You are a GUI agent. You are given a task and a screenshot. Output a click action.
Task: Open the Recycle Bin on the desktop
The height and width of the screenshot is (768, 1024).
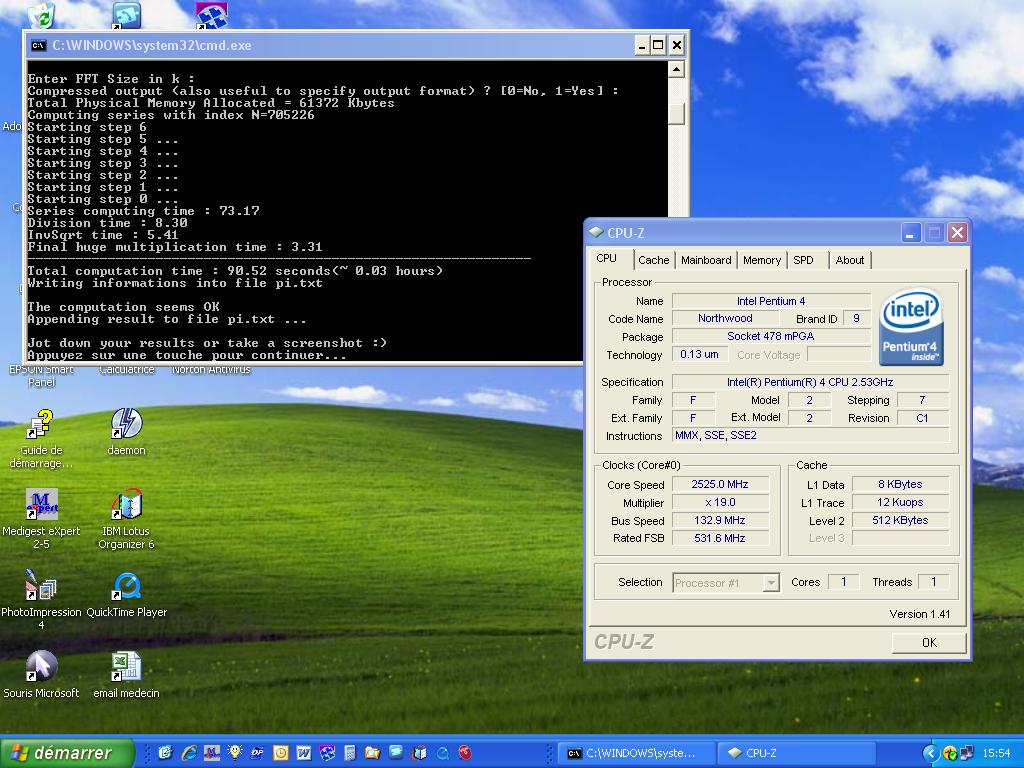(x=42, y=14)
